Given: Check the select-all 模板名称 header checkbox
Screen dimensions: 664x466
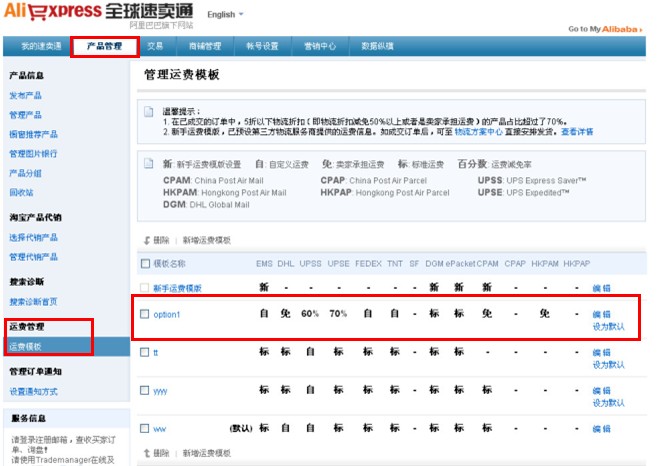Looking at the screenshot, I should (x=145, y=264).
